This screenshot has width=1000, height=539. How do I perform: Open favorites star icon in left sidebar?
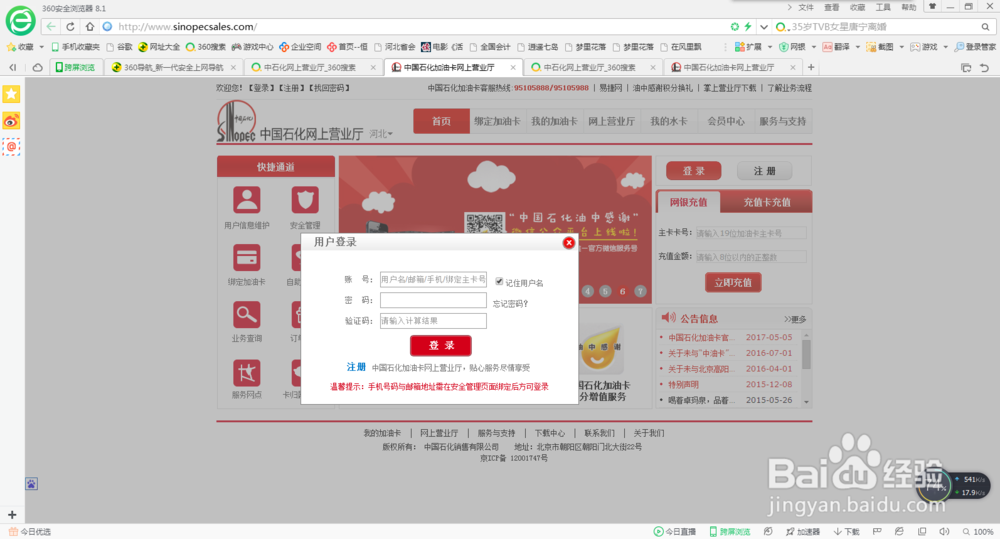click(x=11, y=94)
